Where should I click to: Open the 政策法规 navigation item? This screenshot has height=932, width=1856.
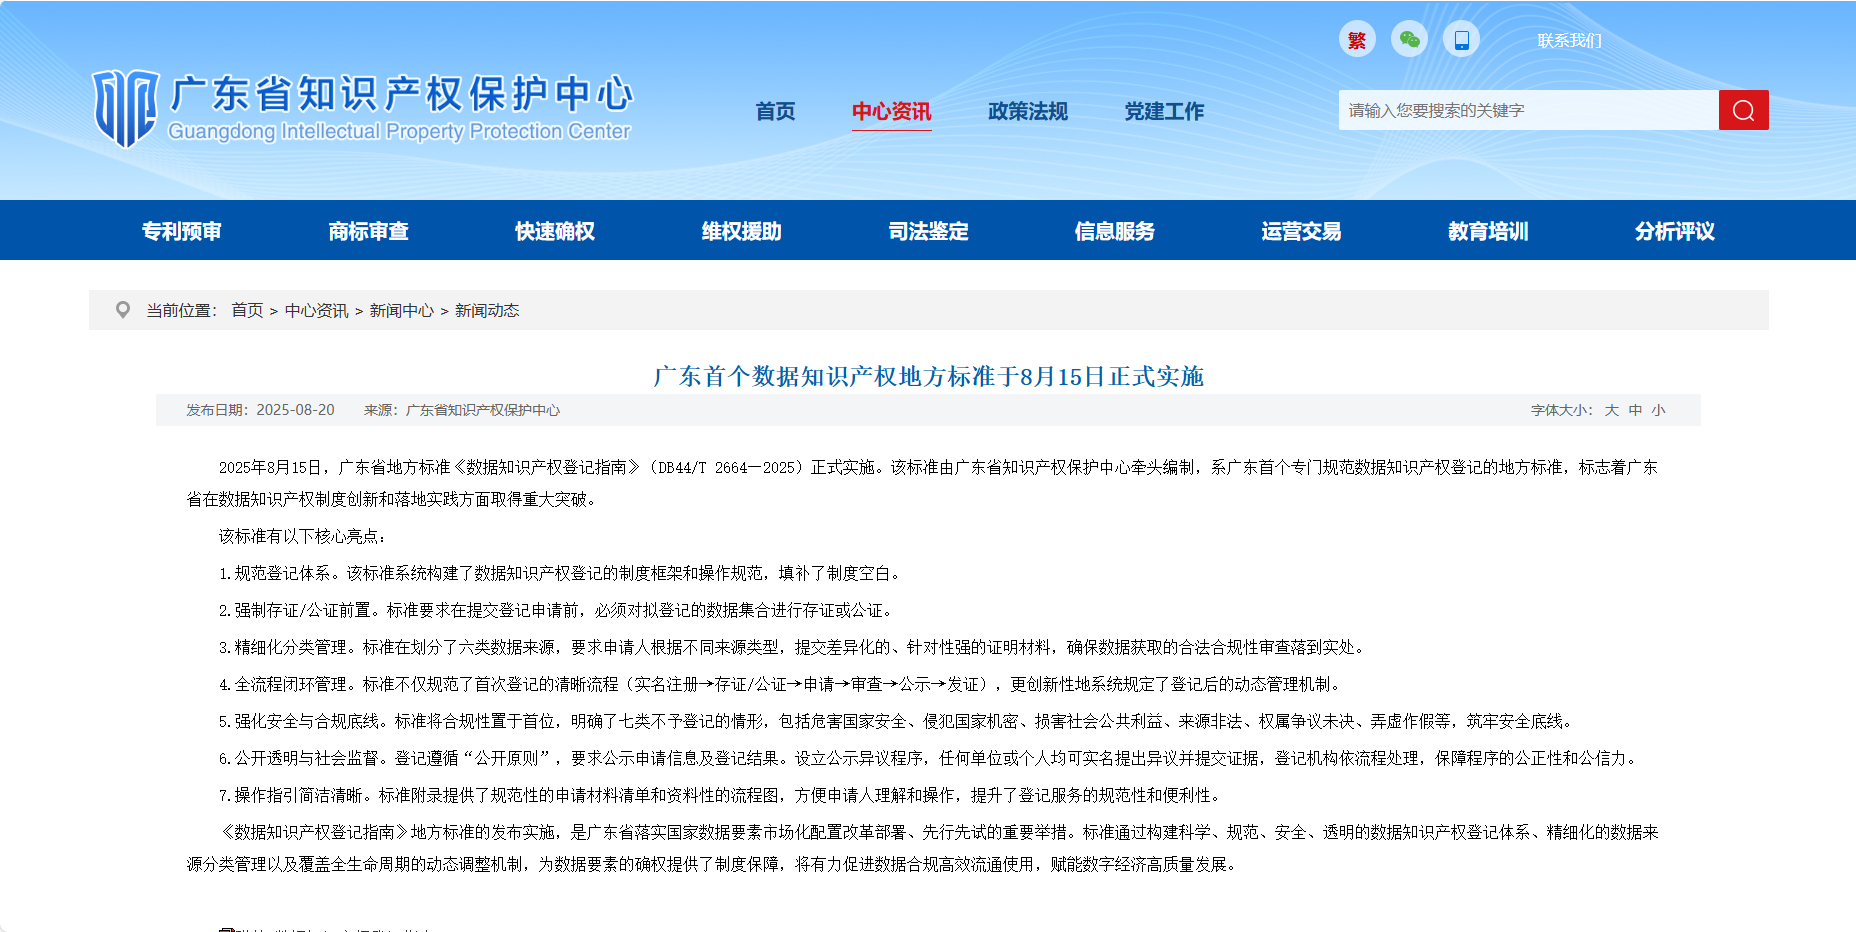tap(1028, 111)
